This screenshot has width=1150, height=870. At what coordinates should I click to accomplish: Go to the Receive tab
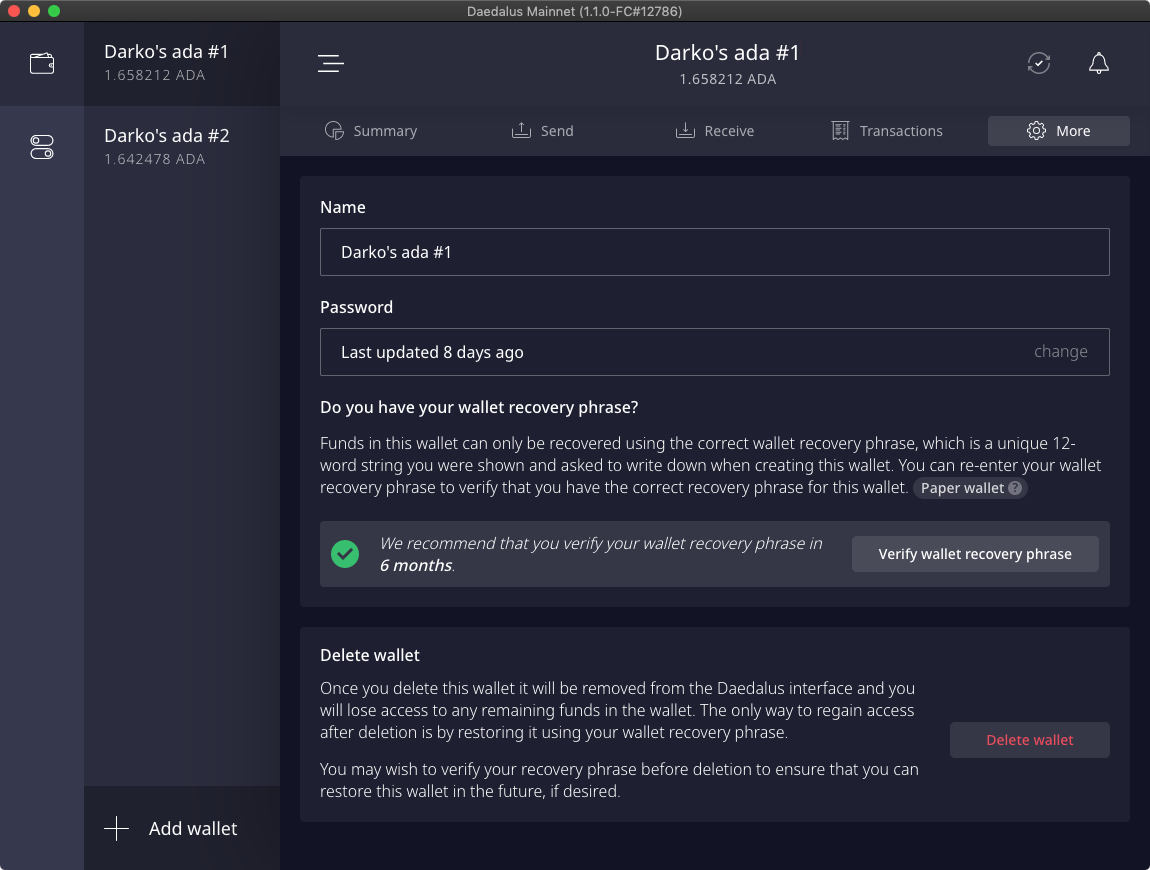coord(715,131)
